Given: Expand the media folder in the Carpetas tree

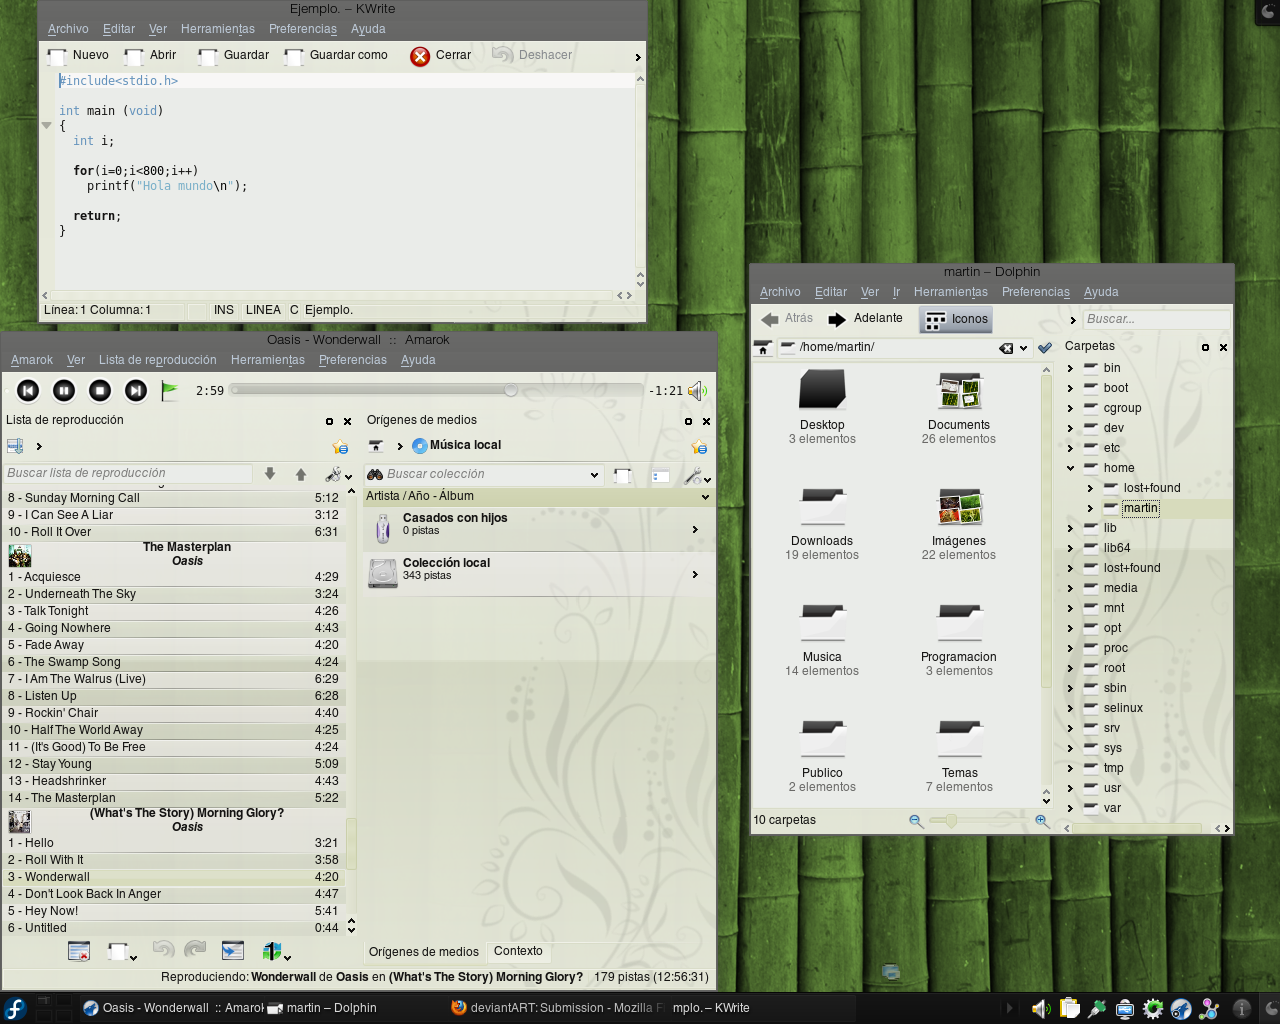Looking at the screenshot, I should [x=1071, y=588].
